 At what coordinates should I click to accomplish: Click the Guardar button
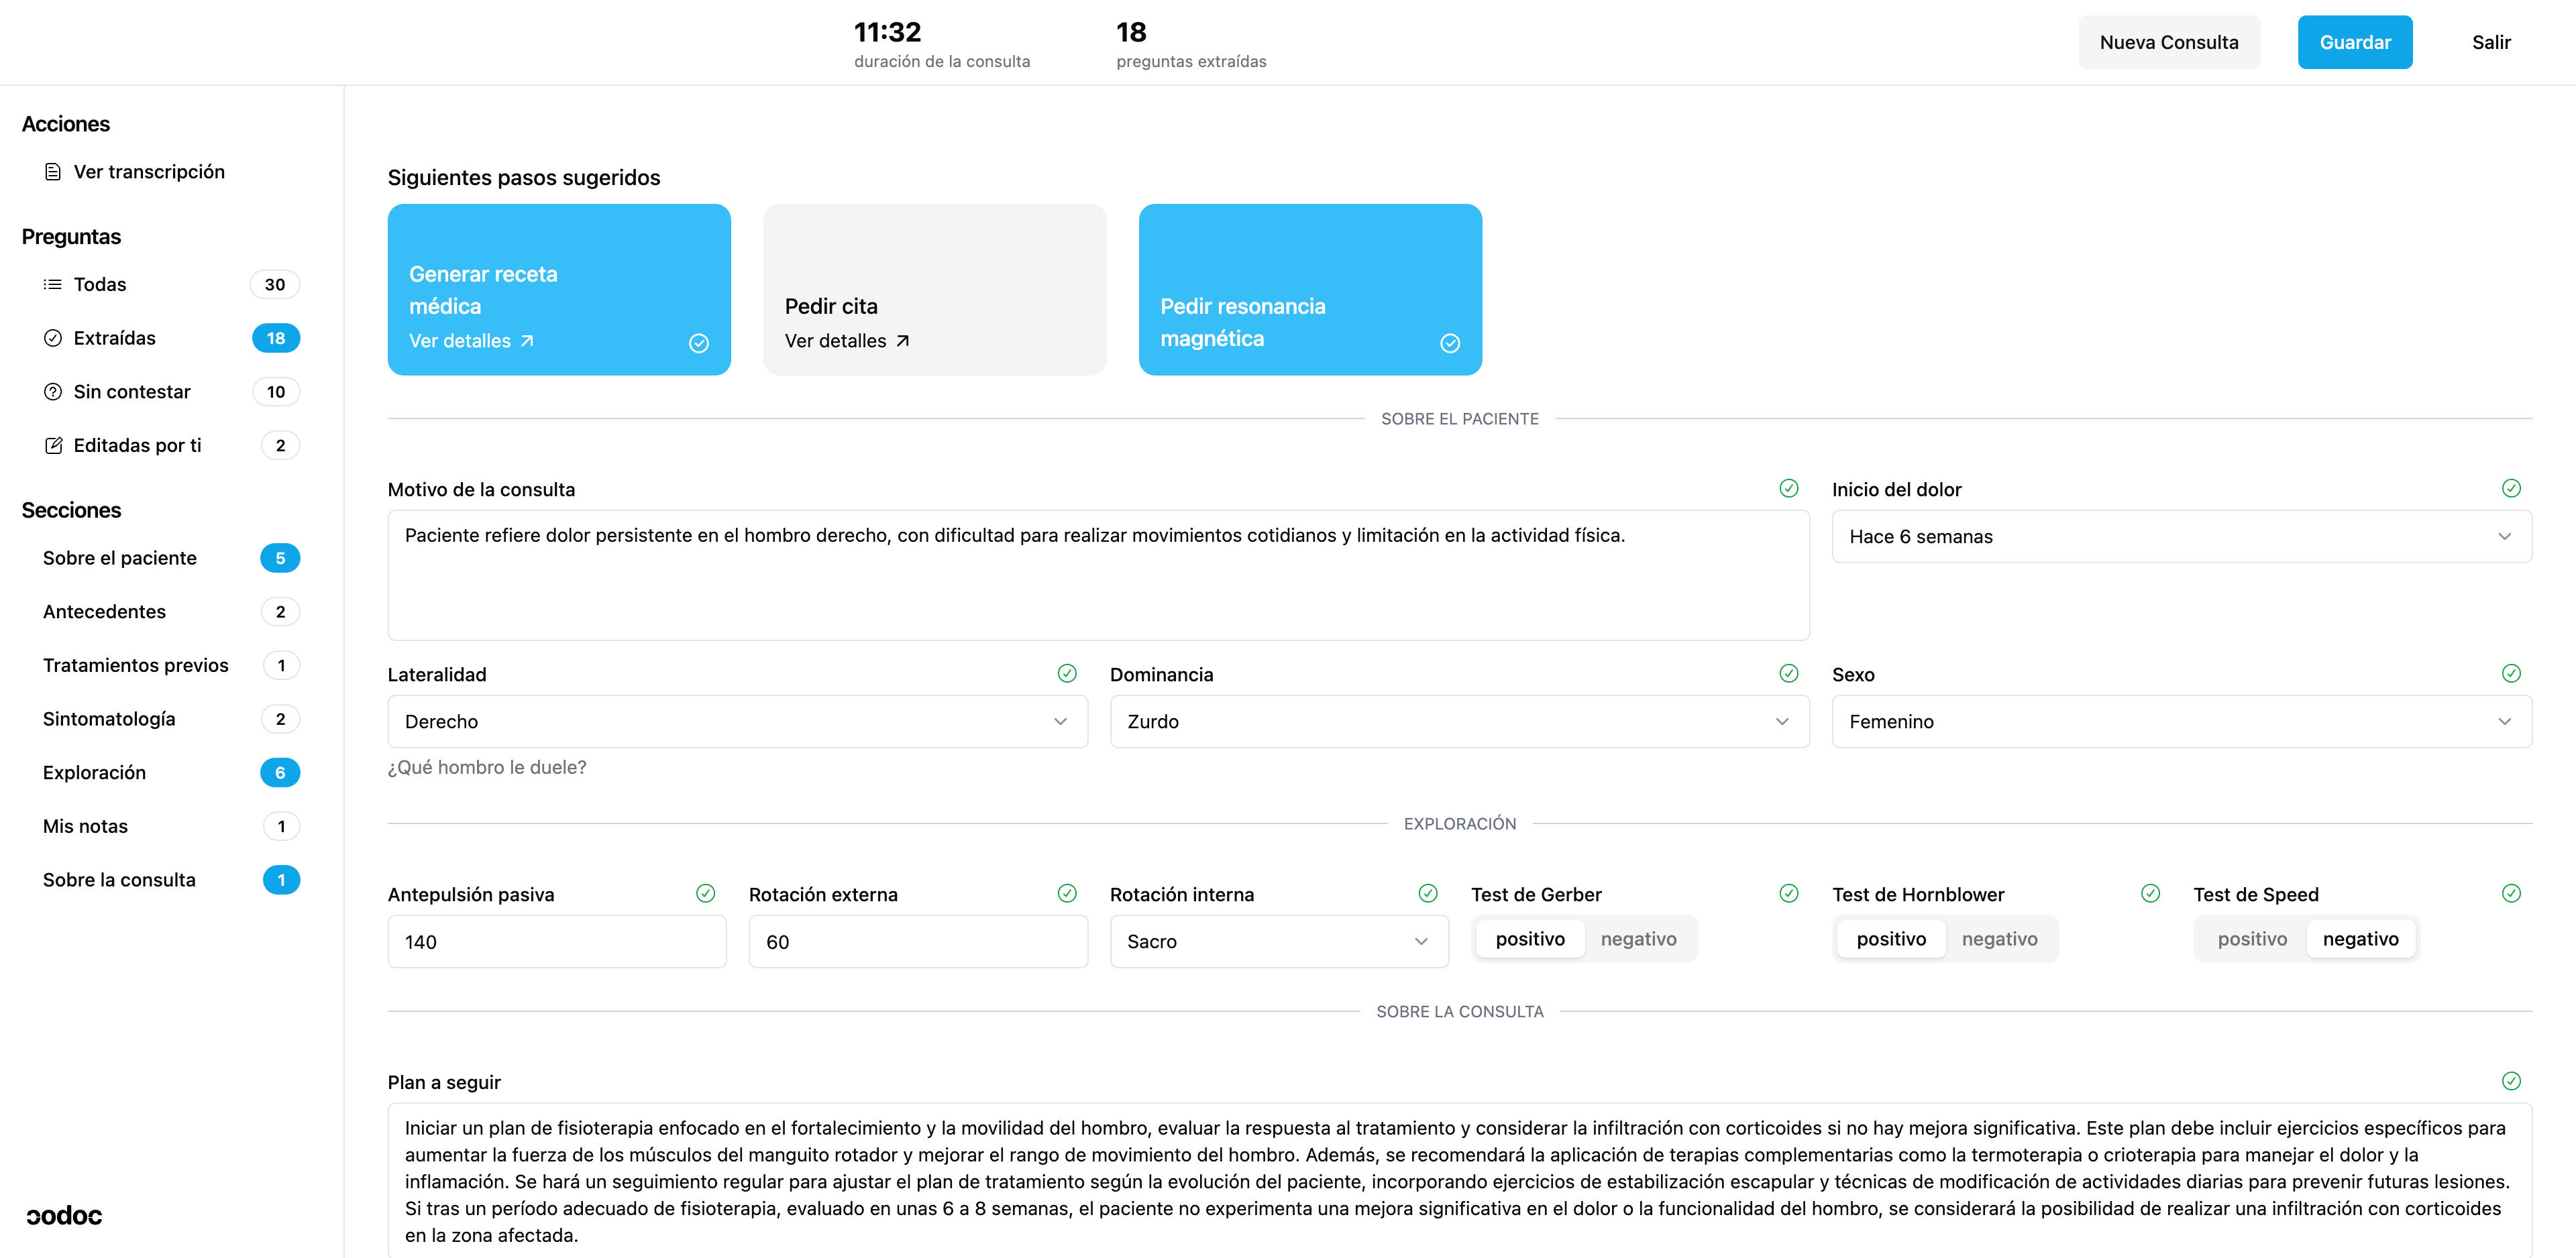[2354, 42]
